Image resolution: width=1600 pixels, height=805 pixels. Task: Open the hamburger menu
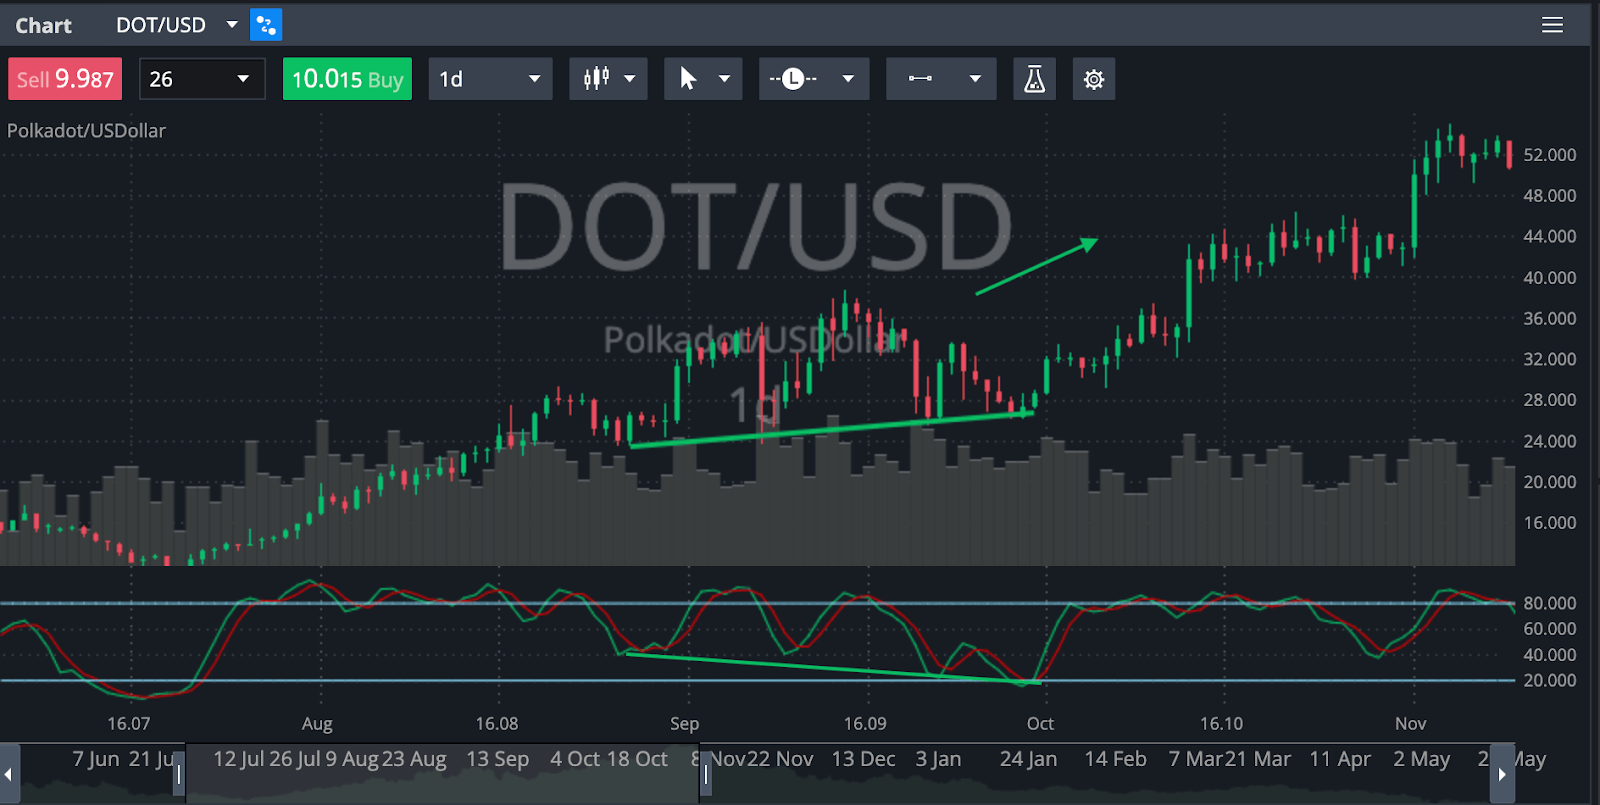[1552, 25]
